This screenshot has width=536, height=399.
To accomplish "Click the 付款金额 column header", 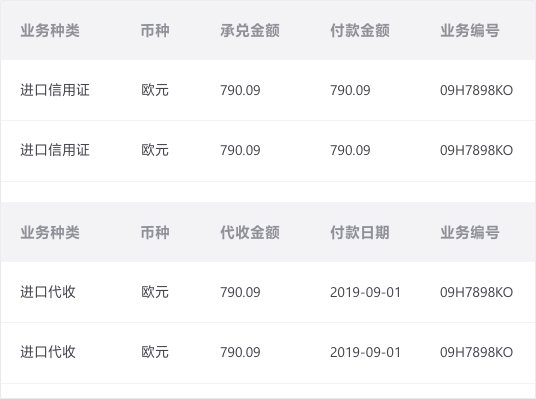I will (360, 30).
